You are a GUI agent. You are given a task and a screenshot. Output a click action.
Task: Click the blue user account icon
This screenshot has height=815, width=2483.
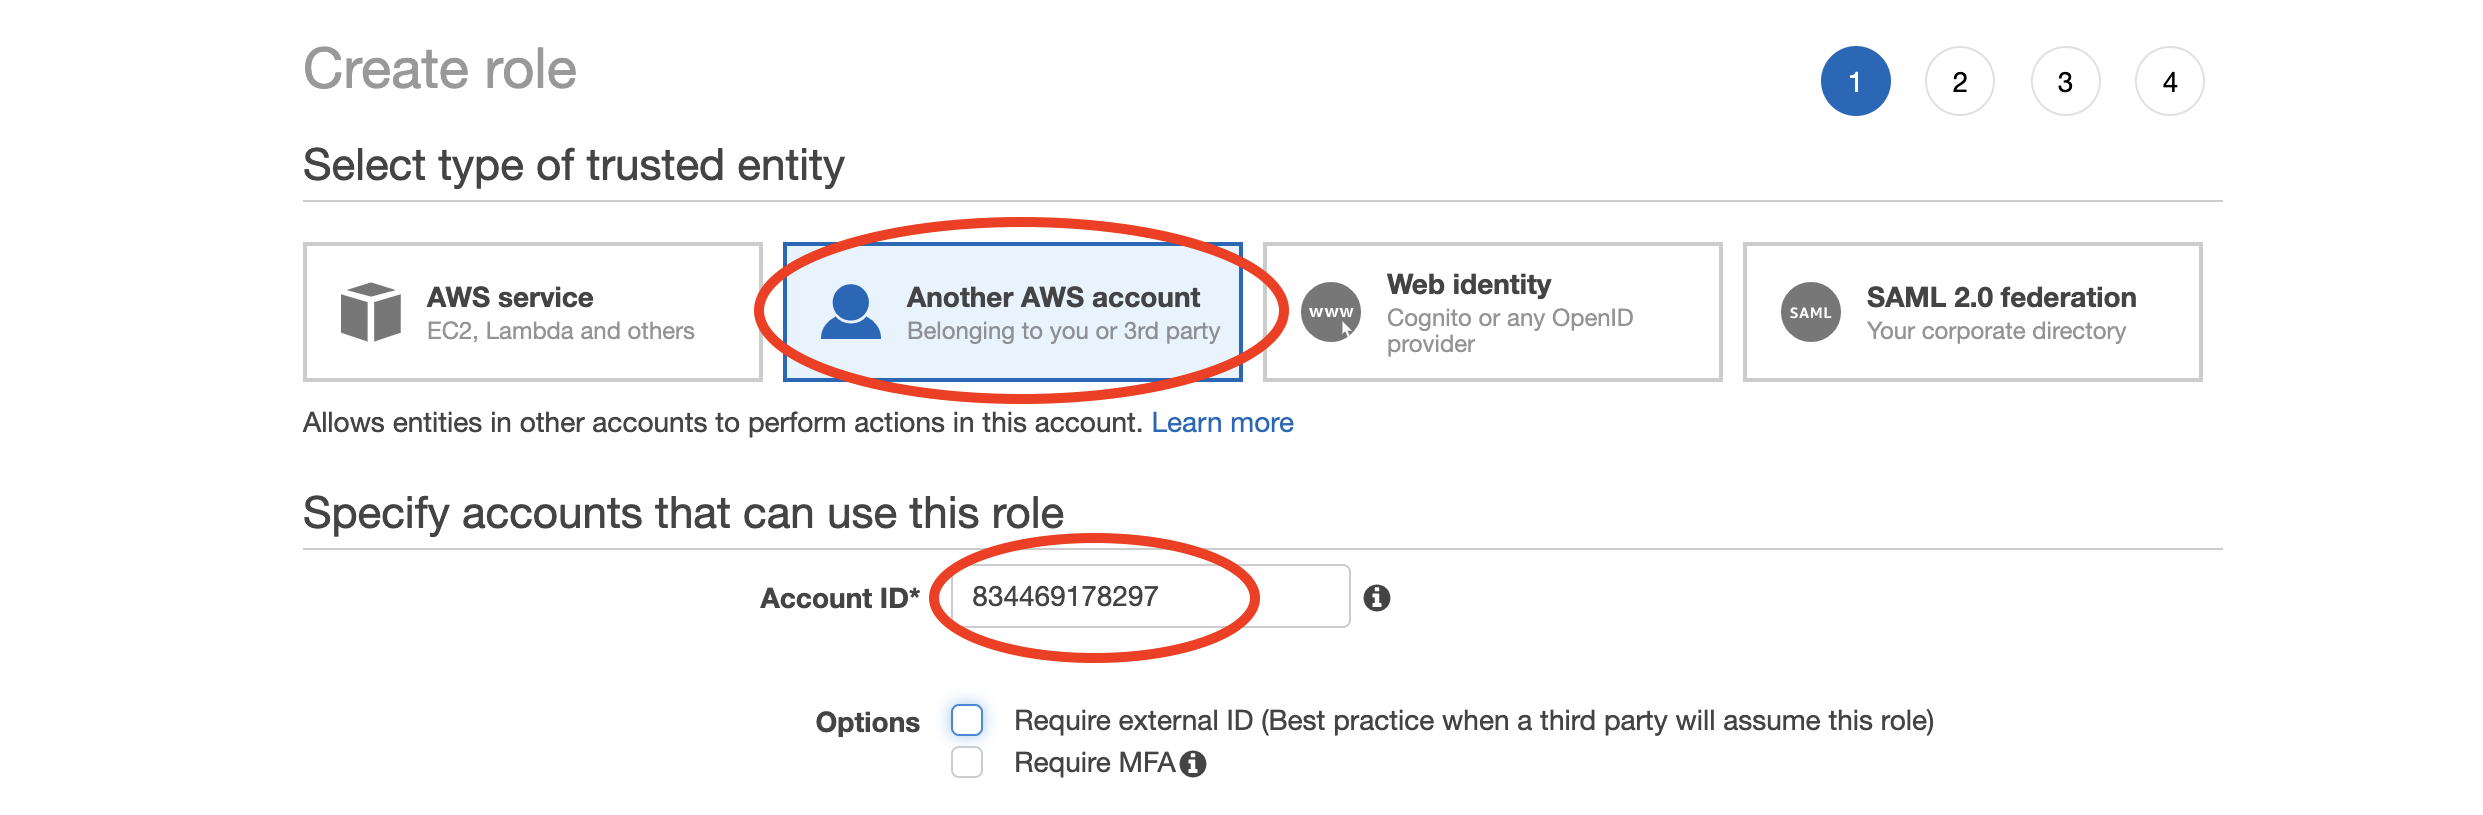[x=850, y=312]
